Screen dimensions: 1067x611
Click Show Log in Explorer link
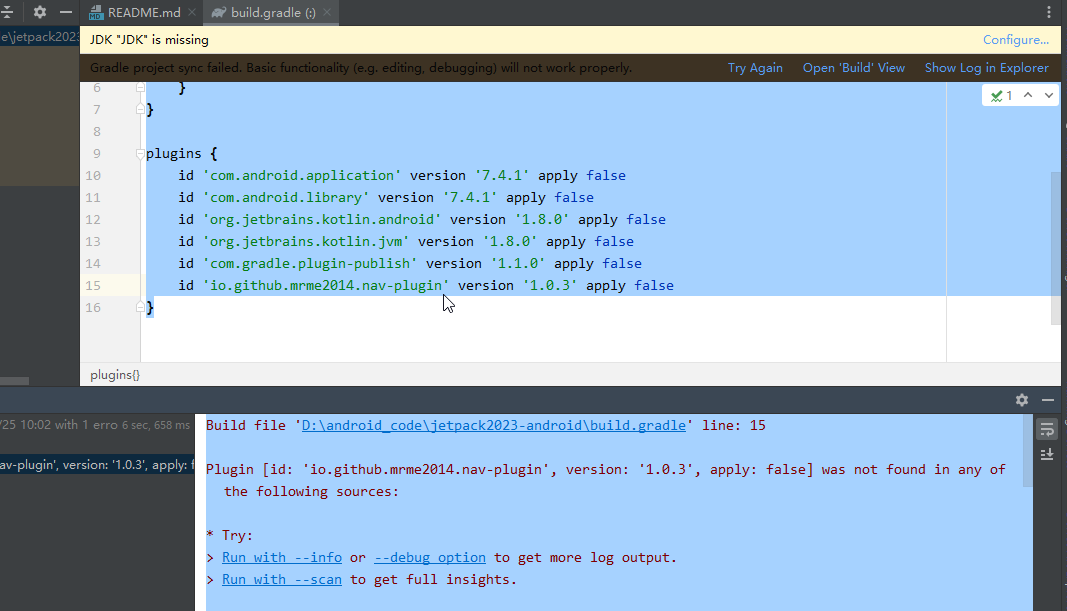point(986,68)
